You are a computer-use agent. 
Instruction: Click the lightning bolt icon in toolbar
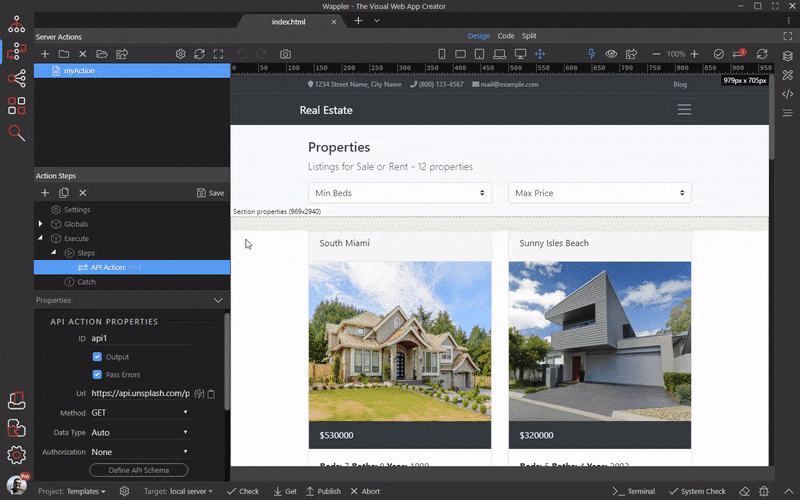click(591, 53)
